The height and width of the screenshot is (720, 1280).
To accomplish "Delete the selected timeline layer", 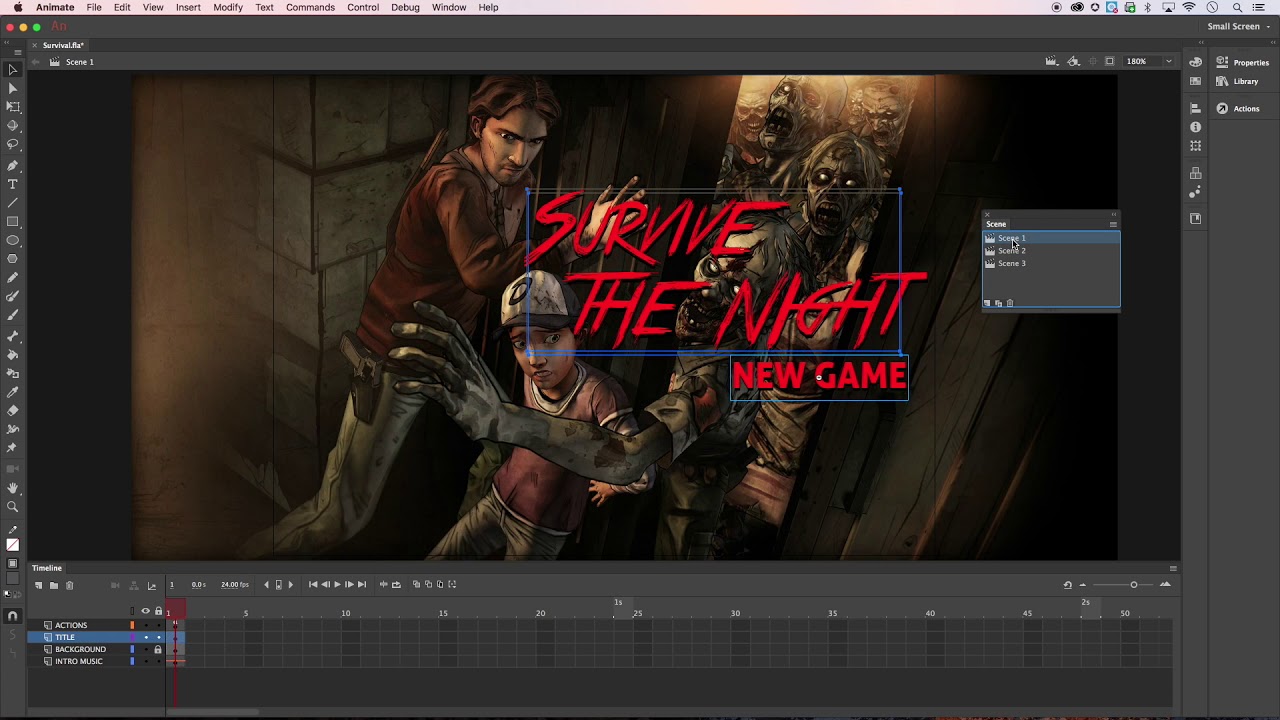I will pos(69,585).
